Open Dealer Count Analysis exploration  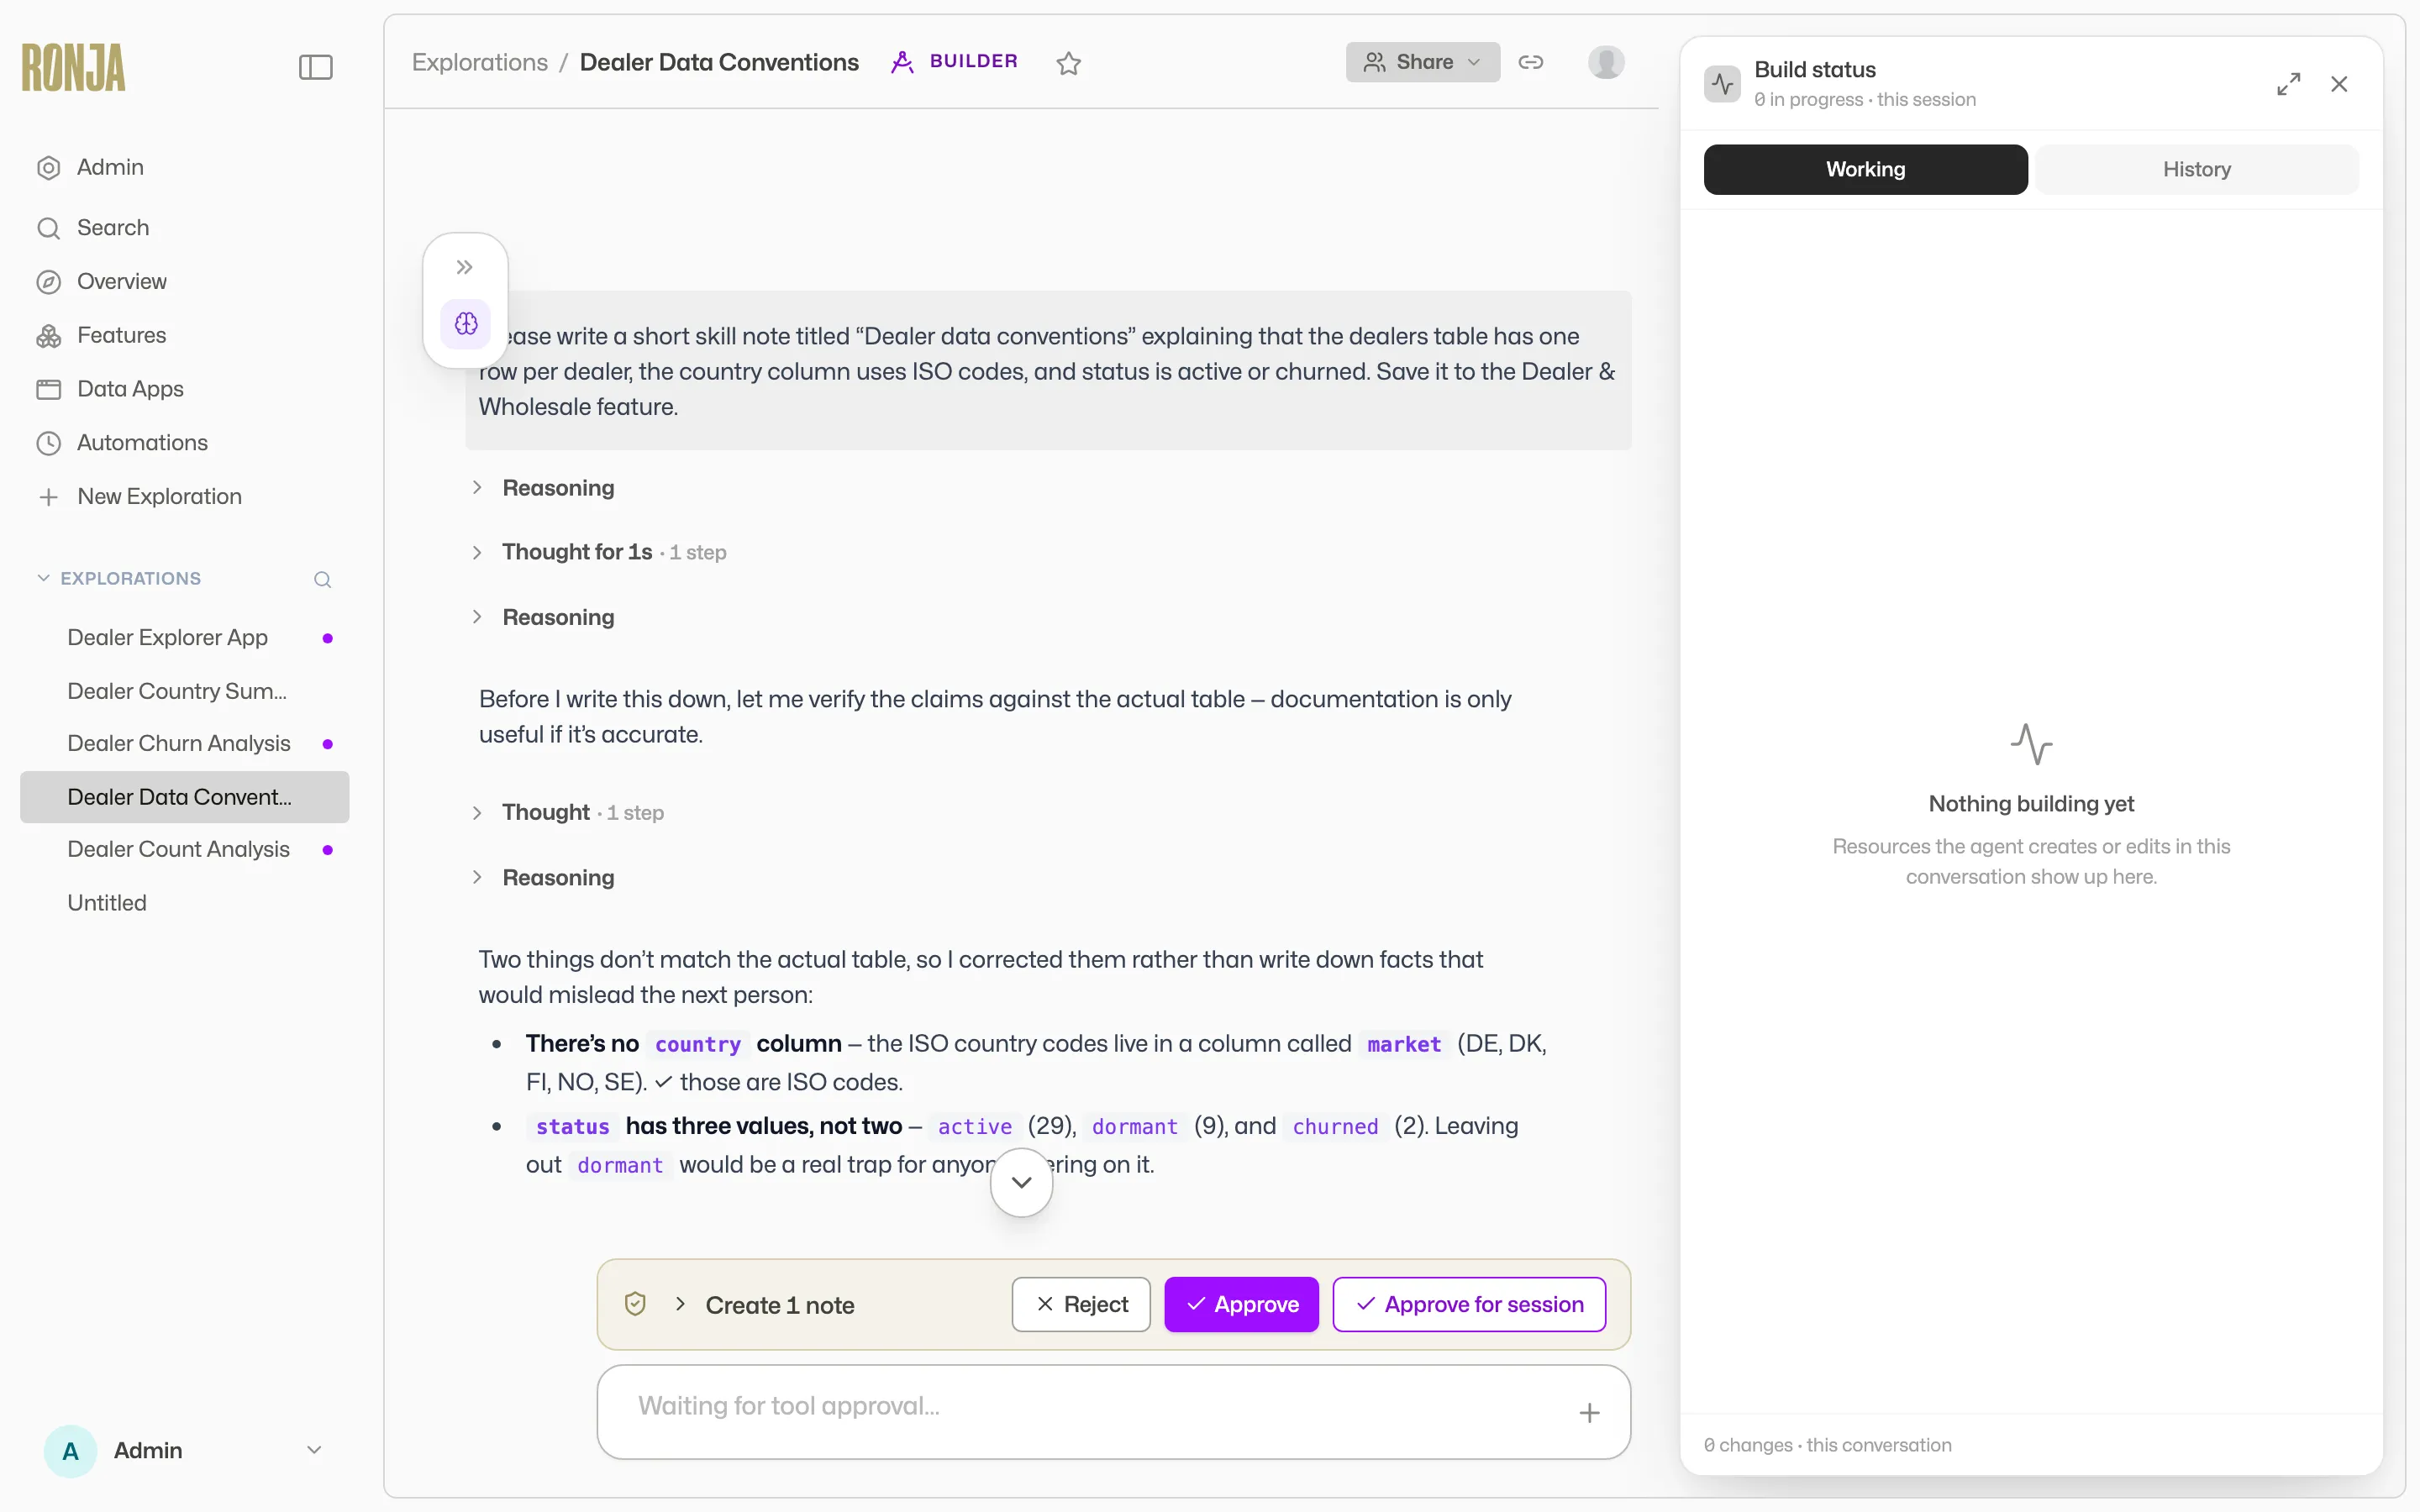[x=185, y=849]
